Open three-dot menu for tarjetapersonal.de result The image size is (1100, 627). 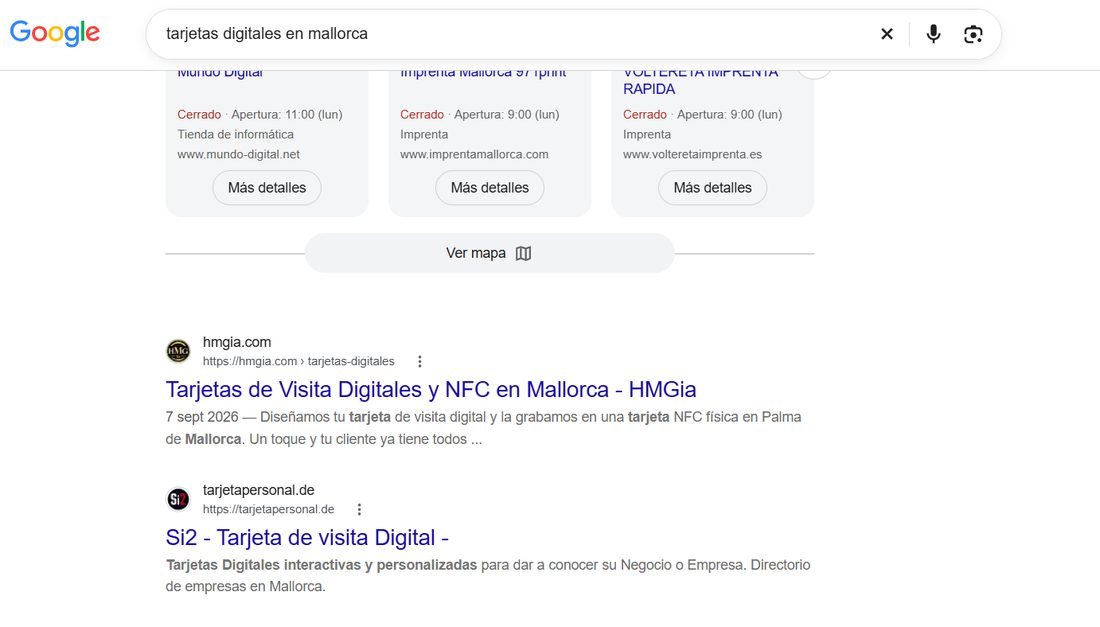tap(359, 509)
